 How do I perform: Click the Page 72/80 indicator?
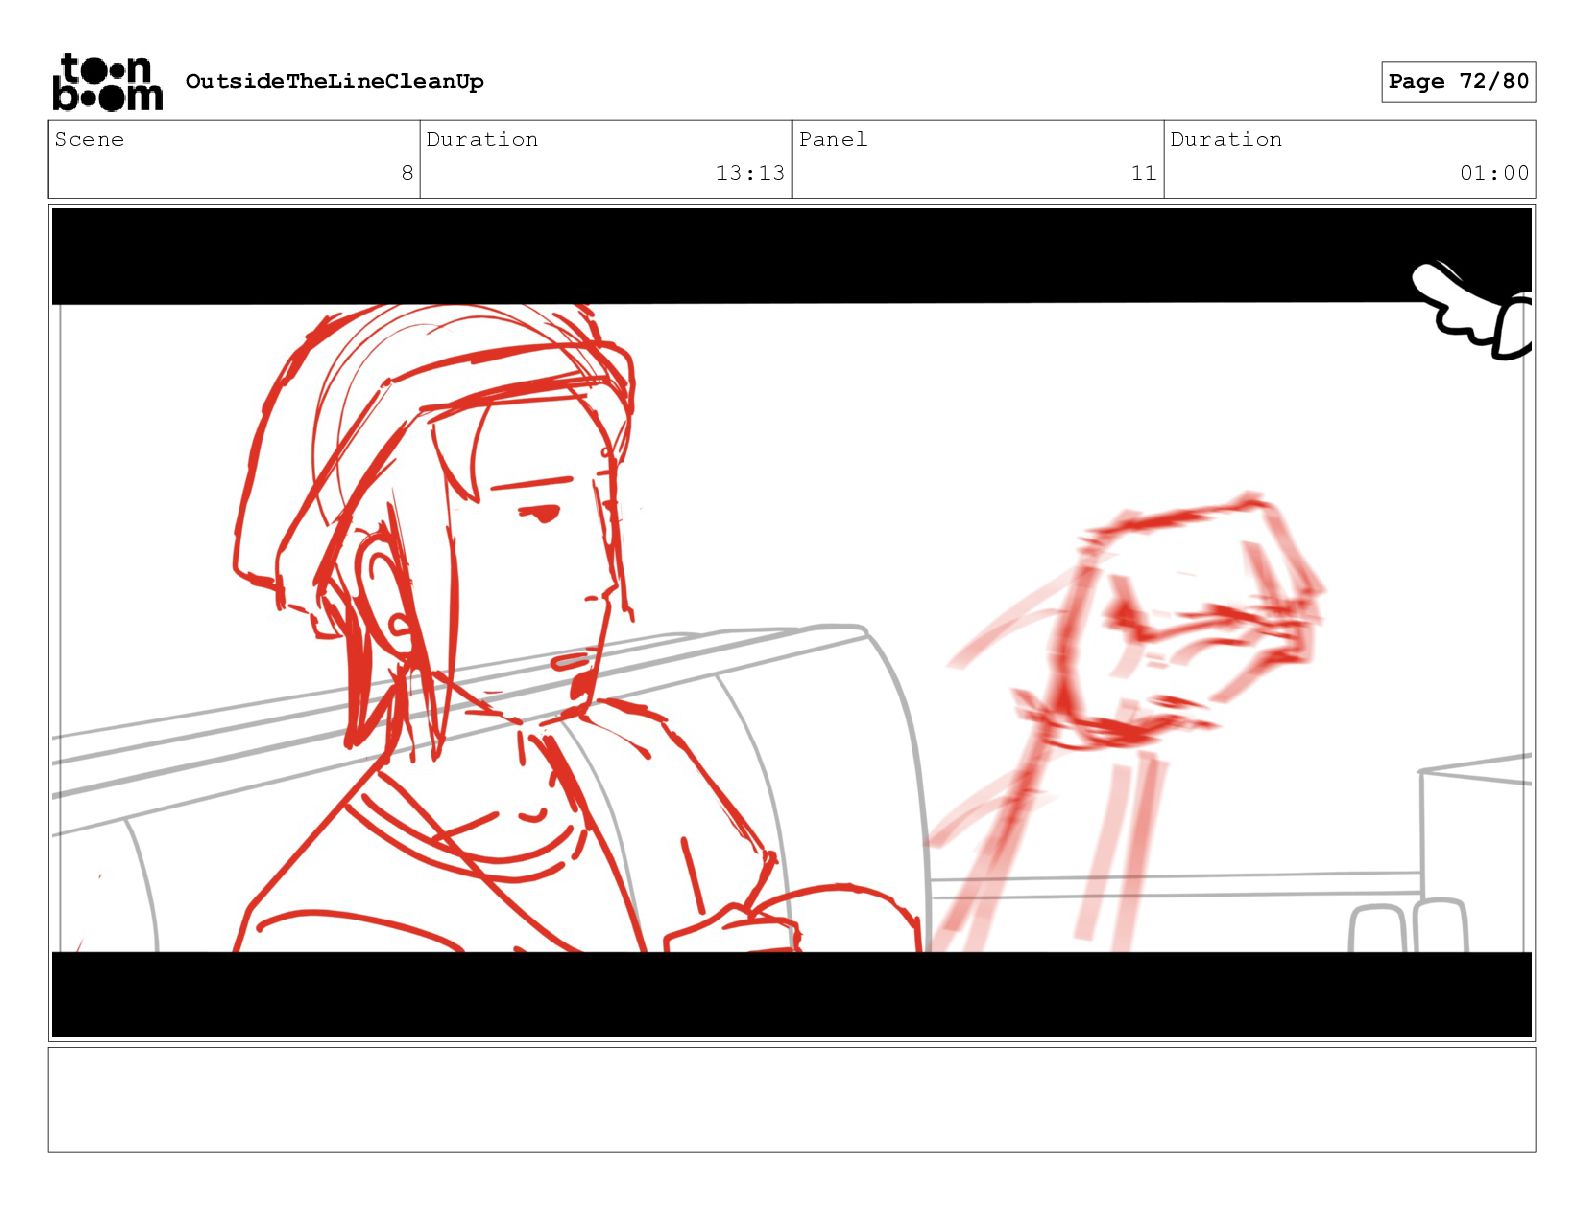[x=1458, y=81]
